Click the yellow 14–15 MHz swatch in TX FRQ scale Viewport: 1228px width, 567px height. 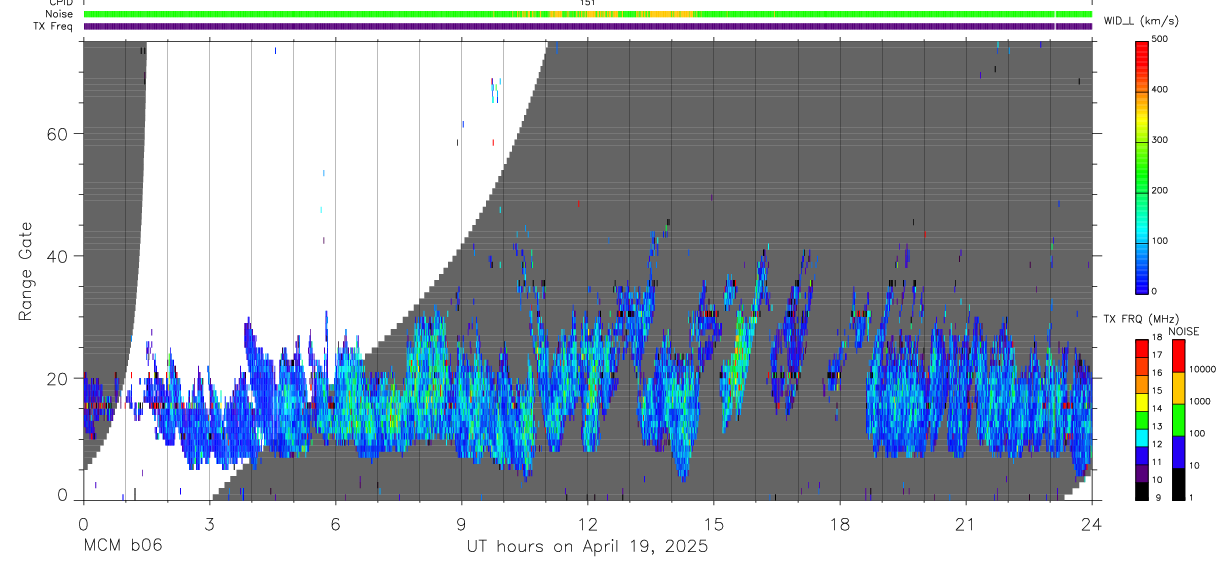coord(1141,402)
